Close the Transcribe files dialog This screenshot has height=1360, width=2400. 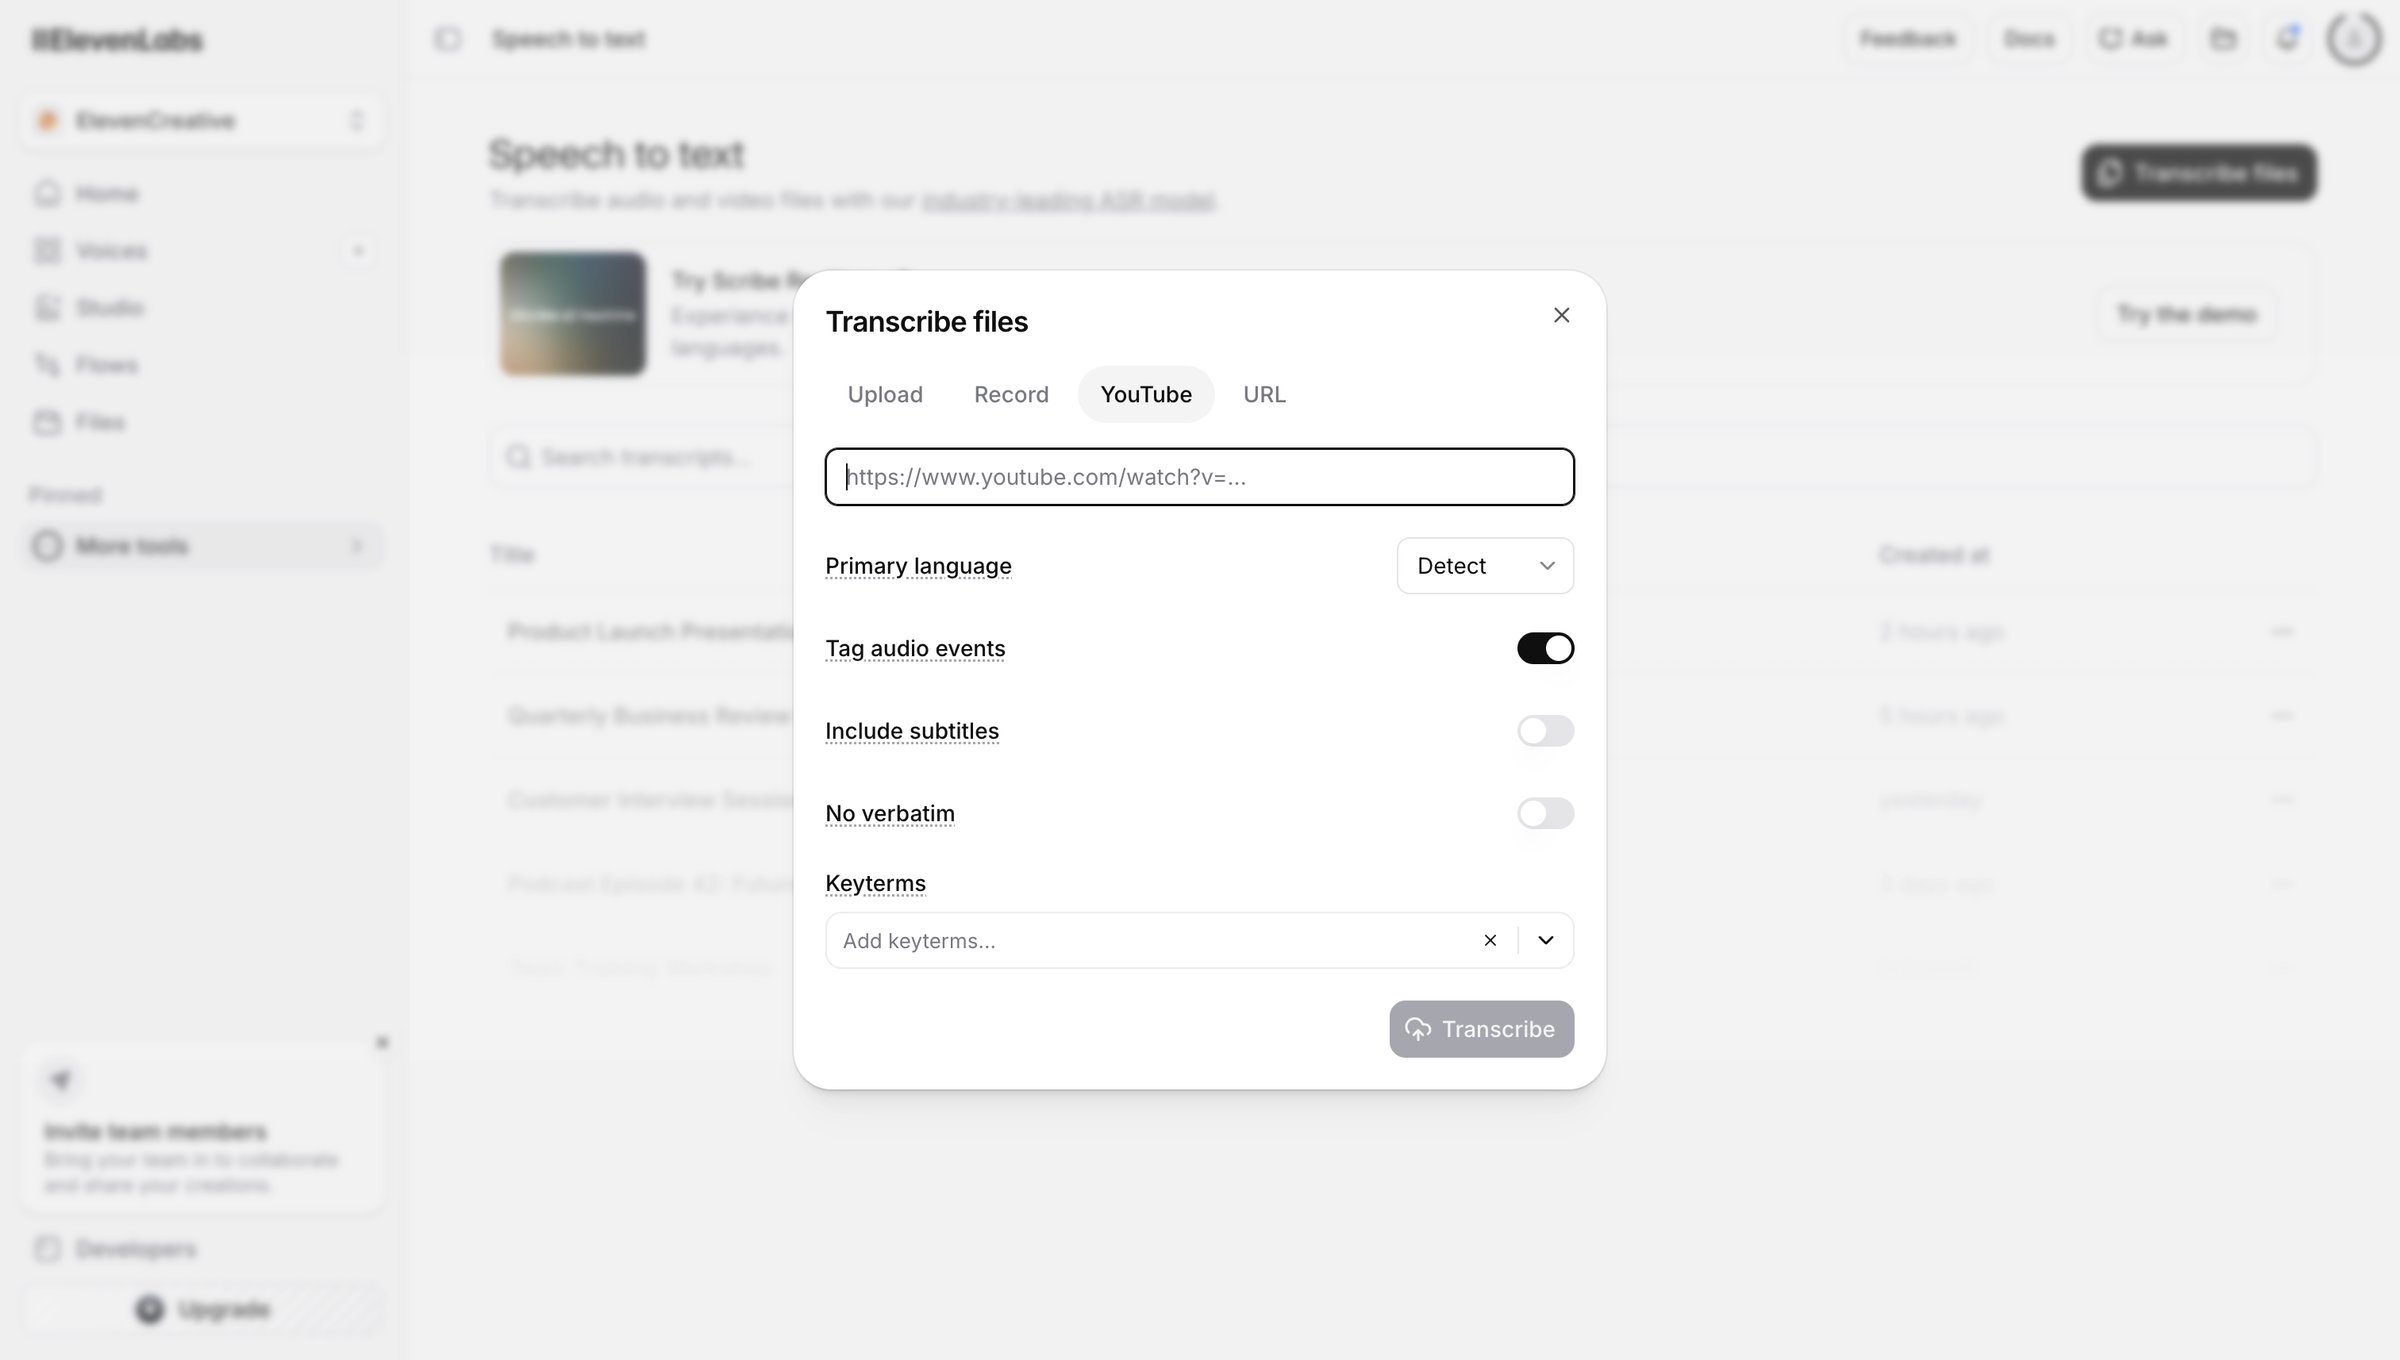(1561, 315)
